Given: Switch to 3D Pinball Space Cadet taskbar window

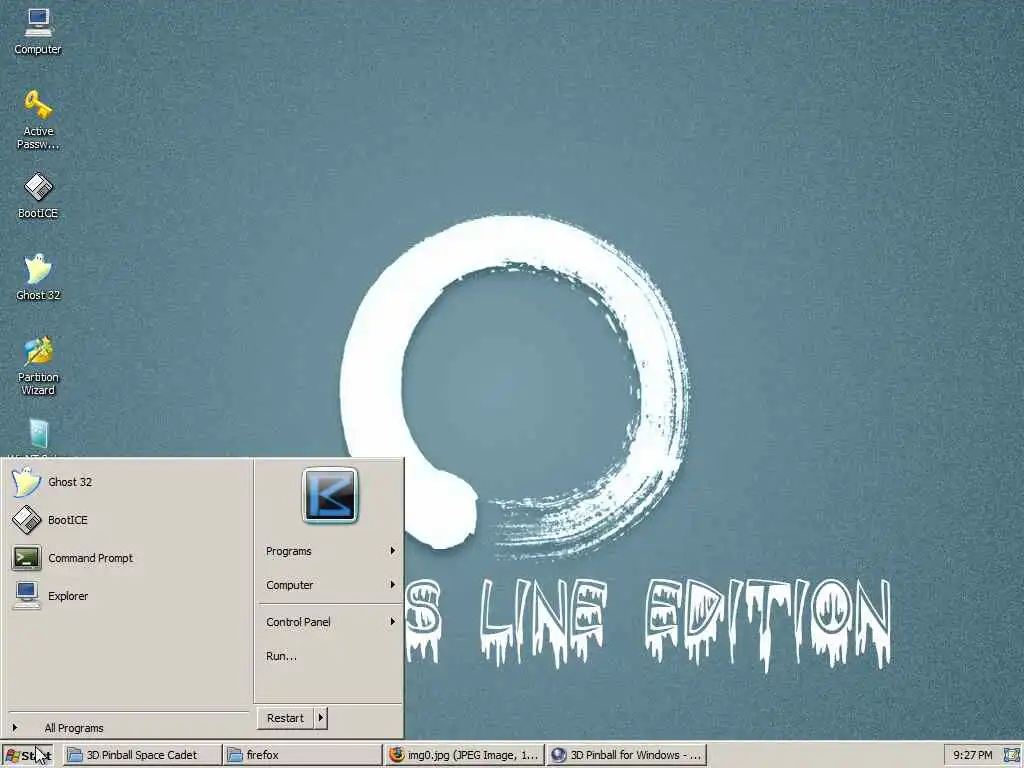Looking at the screenshot, I should pyautogui.click(x=142, y=755).
